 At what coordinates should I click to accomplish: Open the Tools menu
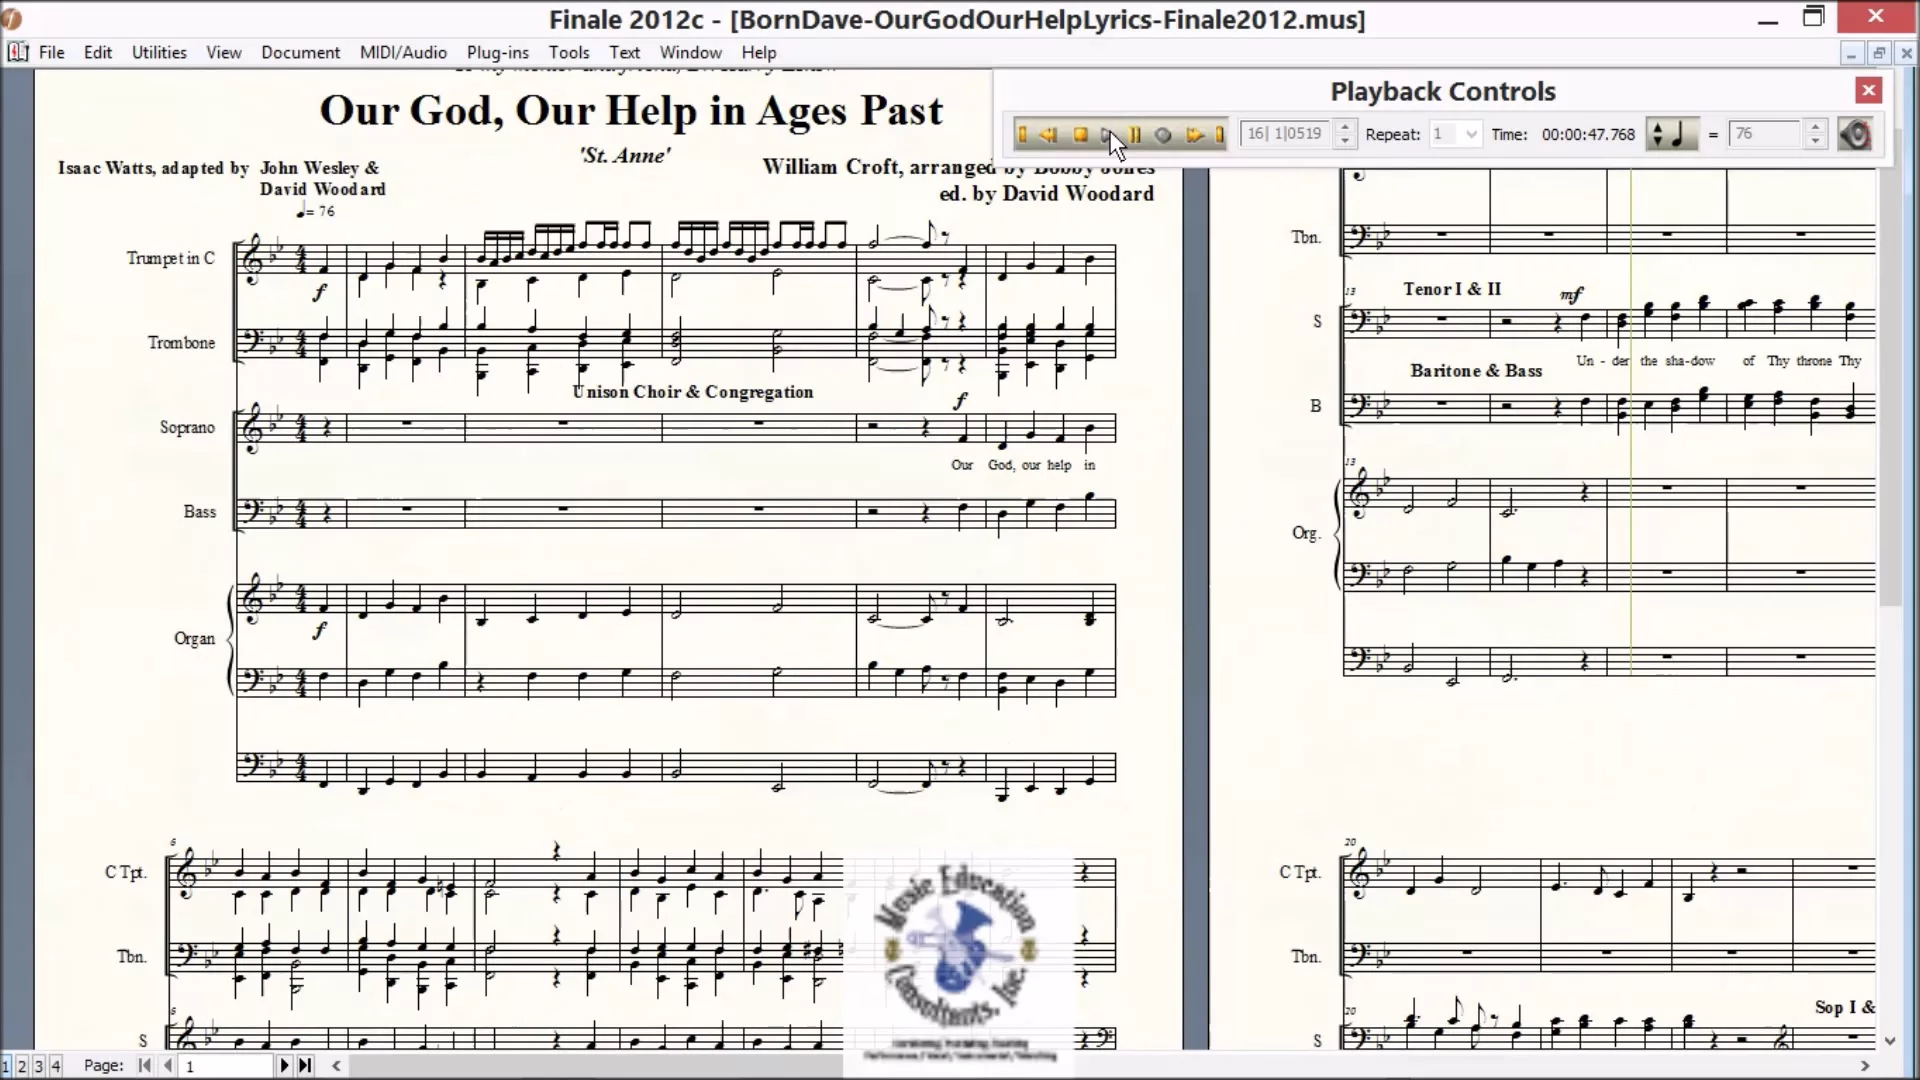569,52
